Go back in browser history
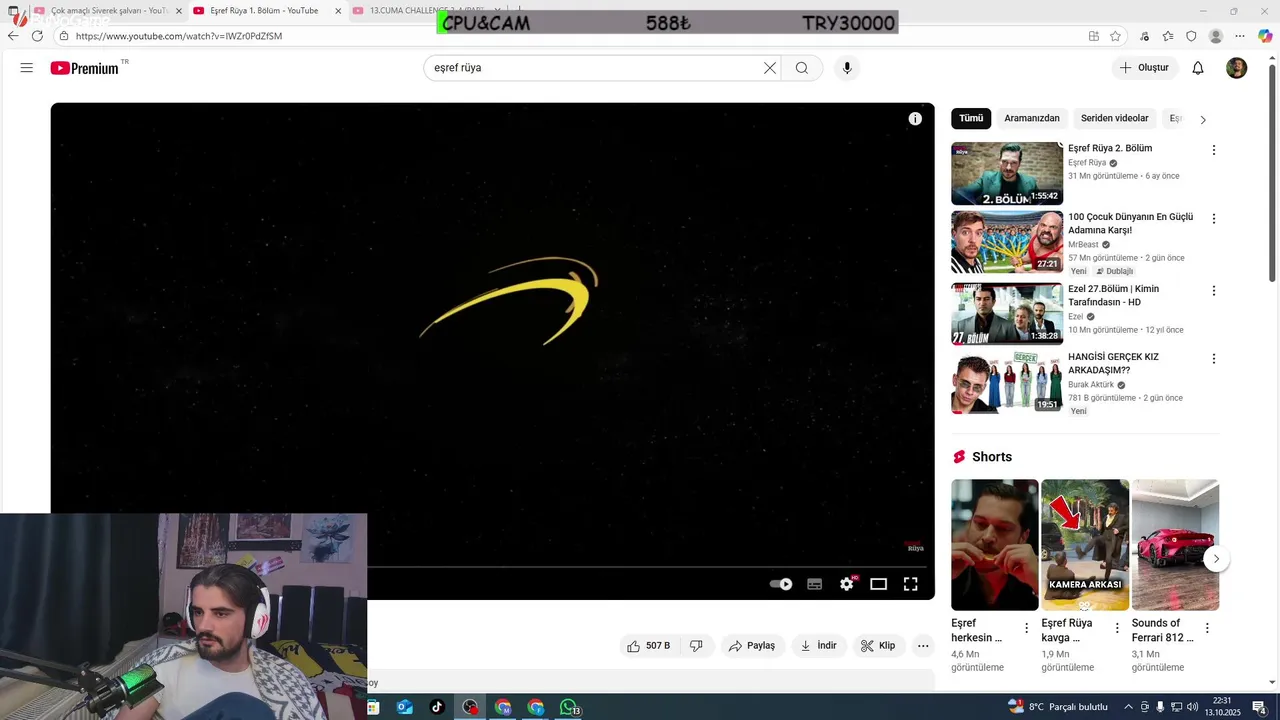The image size is (1280, 720). coord(13,36)
